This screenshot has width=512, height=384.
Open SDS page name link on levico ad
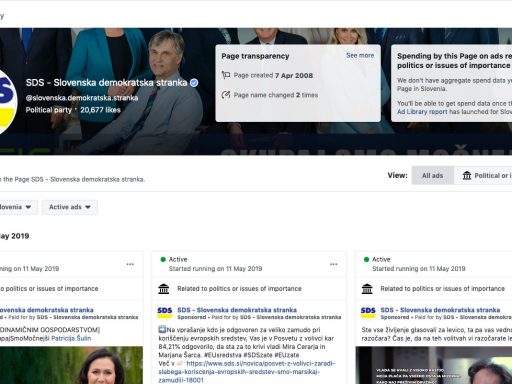point(440,310)
